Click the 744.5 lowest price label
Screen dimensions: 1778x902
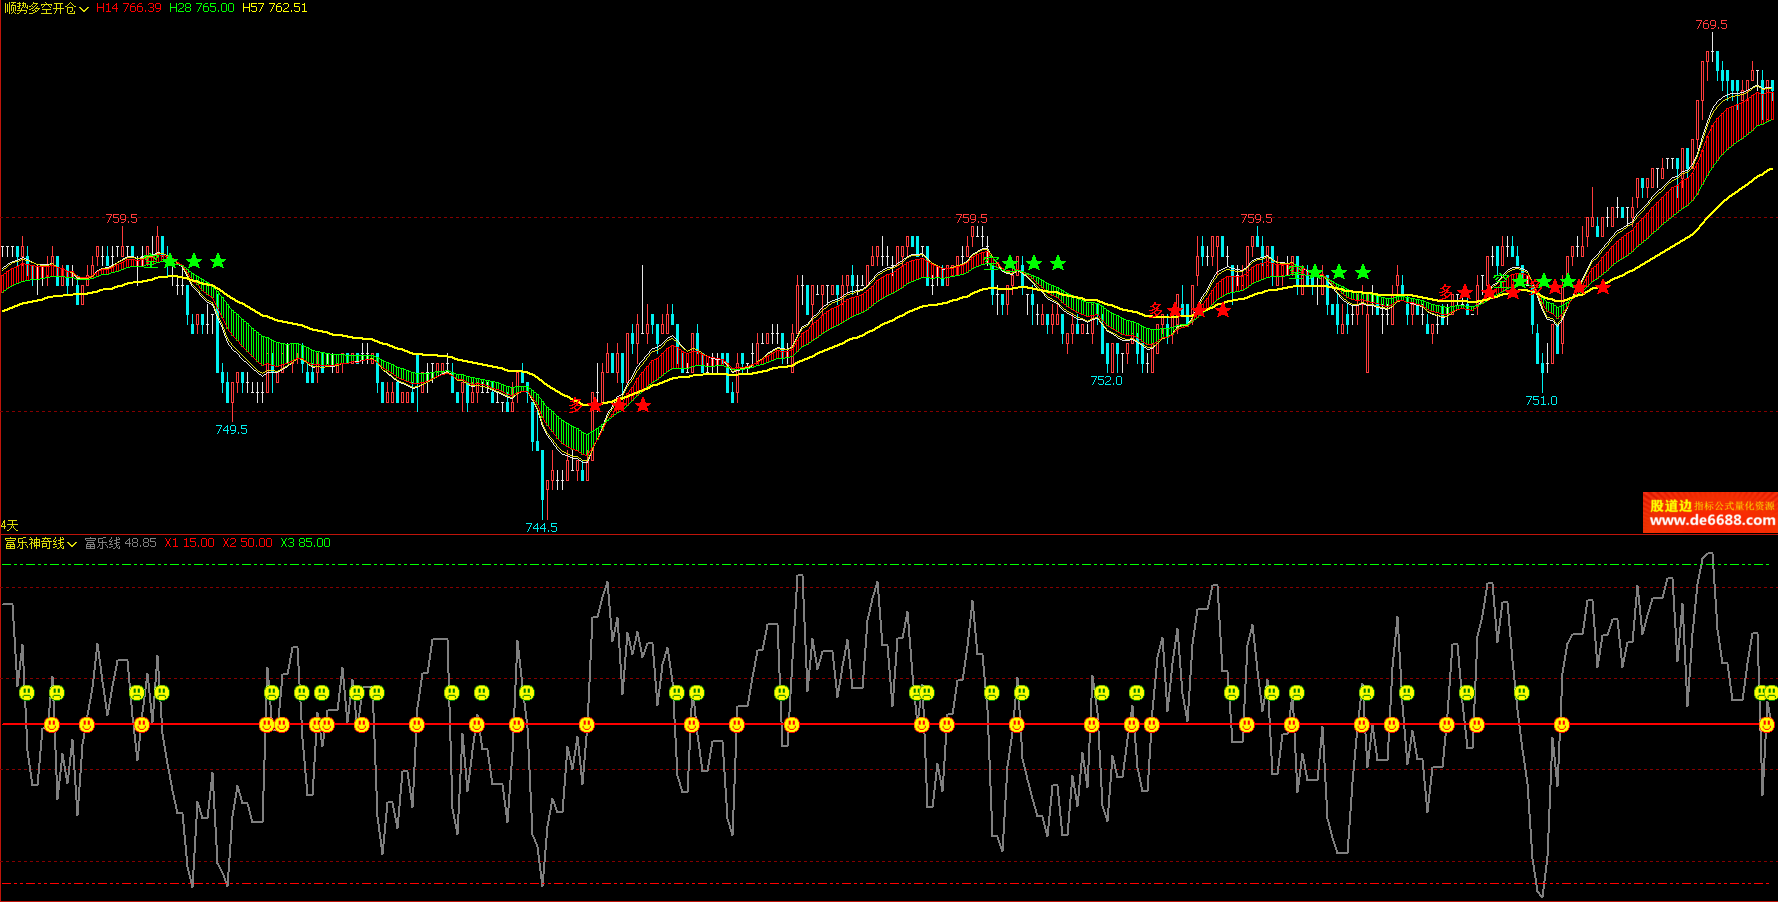[x=541, y=527]
